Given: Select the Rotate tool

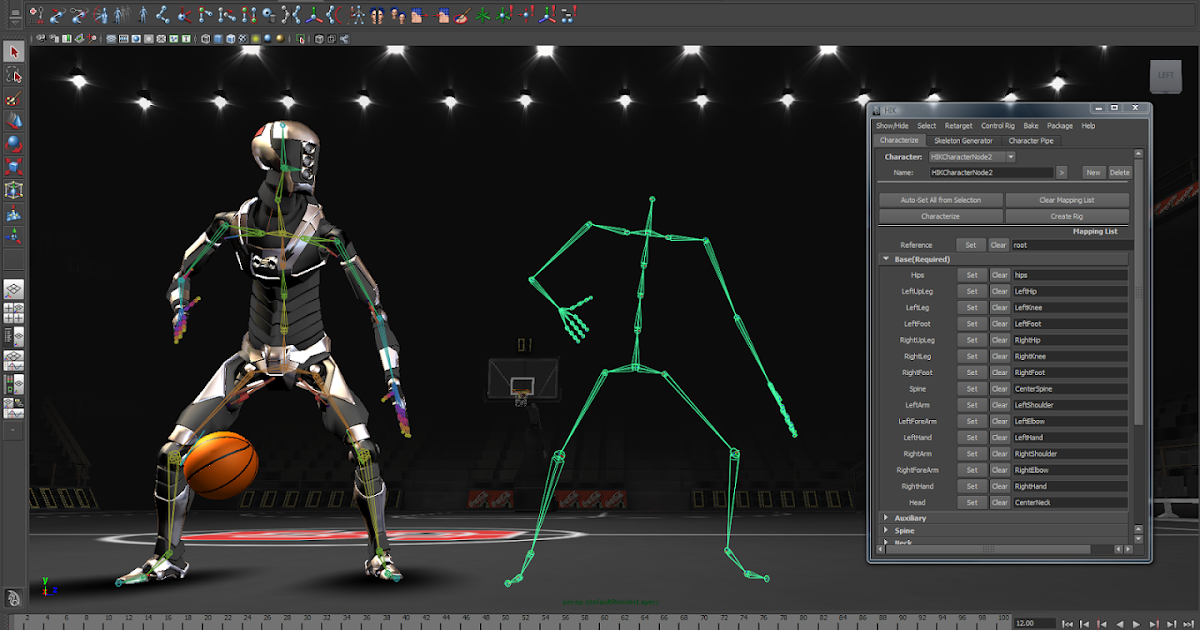Looking at the screenshot, I should 14,140.
